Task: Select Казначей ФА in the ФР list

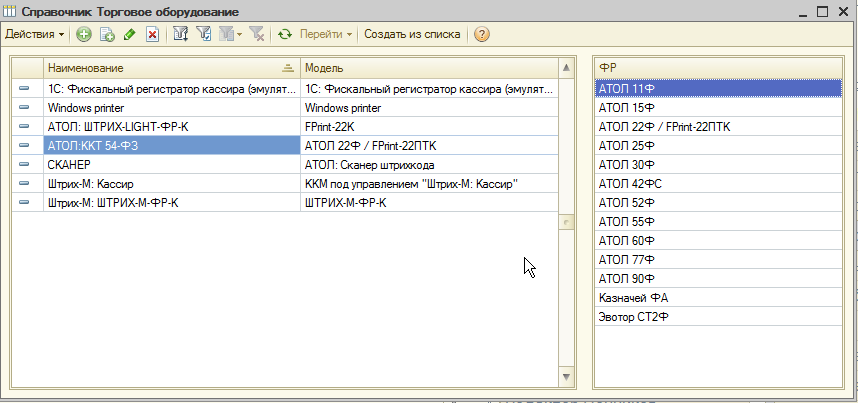Action: coord(718,298)
